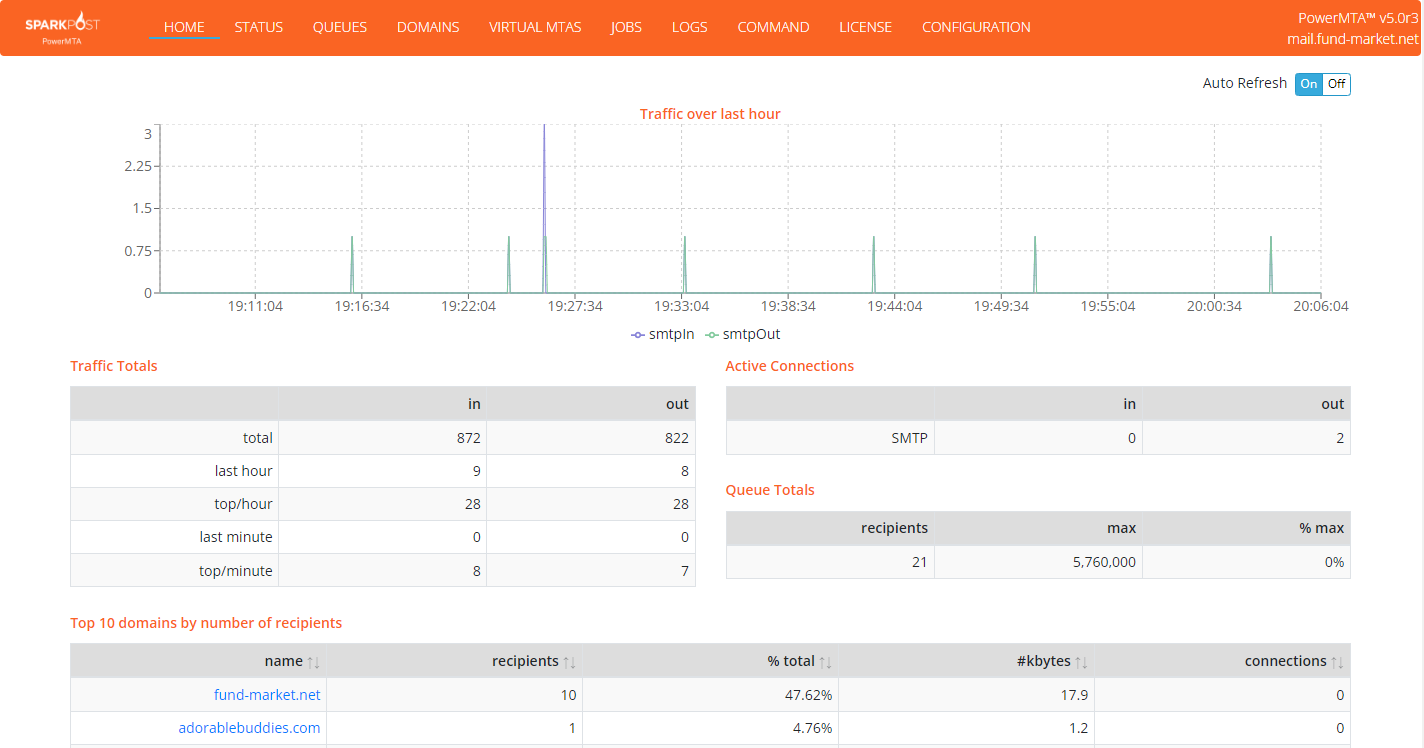Click the SMTP row label
Image resolution: width=1424 pixels, height=748 pixels.
pyautogui.click(x=910, y=438)
